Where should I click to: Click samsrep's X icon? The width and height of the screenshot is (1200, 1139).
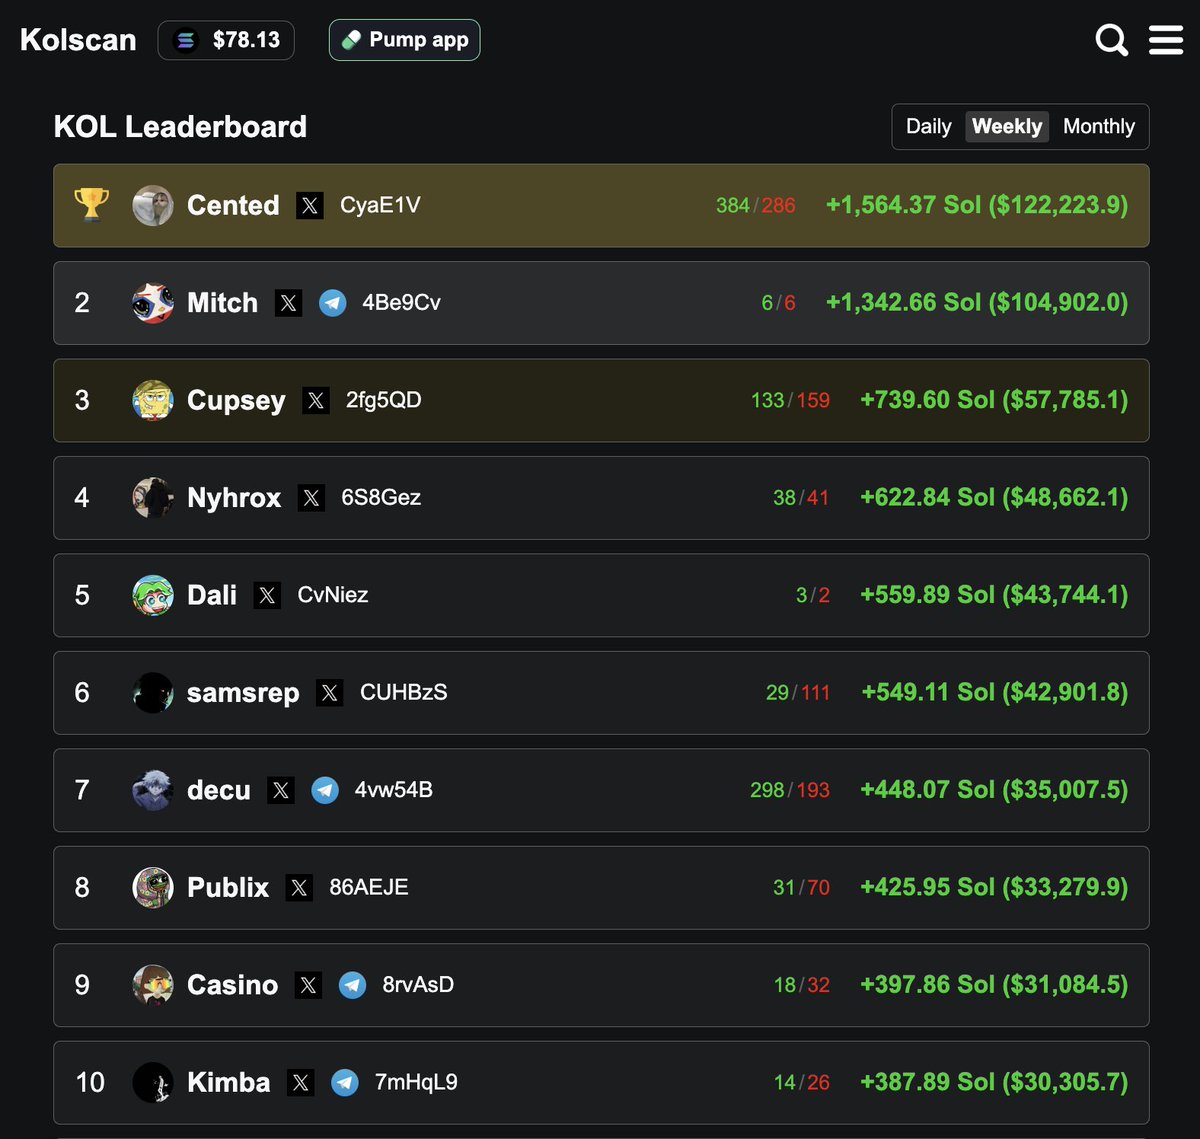click(330, 693)
